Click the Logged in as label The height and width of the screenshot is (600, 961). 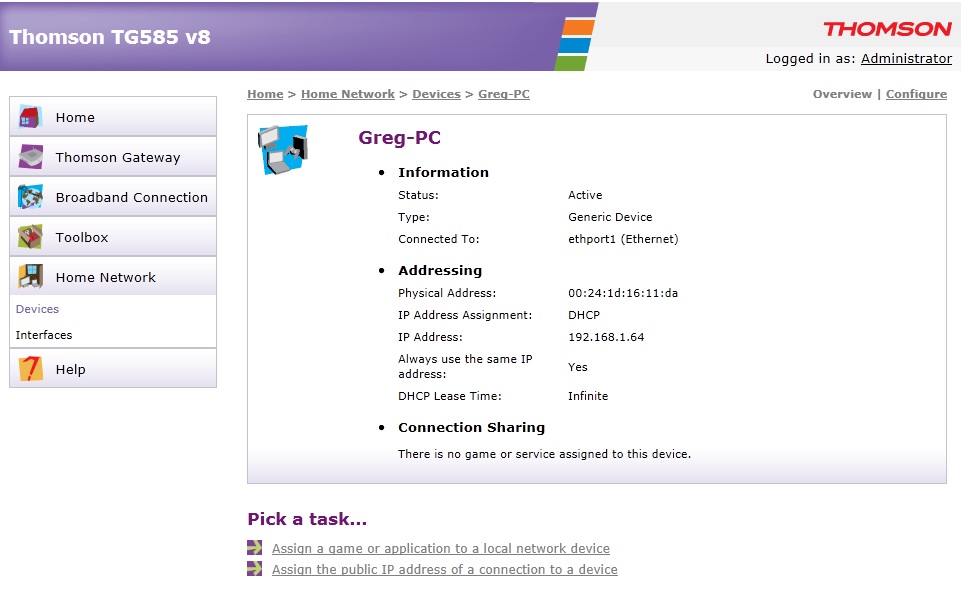click(x=810, y=58)
